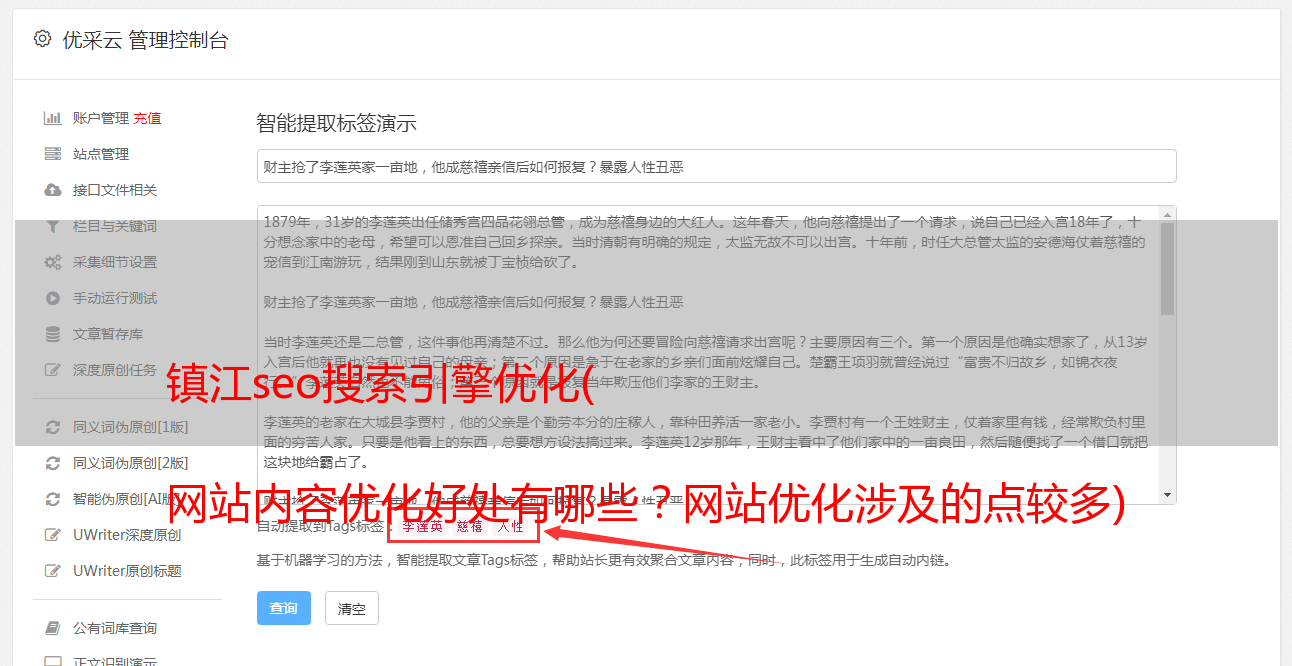Click the gears icon next to 采集细节设置
This screenshot has width=1292, height=666.
pyautogui.click(x=53, y=262)
